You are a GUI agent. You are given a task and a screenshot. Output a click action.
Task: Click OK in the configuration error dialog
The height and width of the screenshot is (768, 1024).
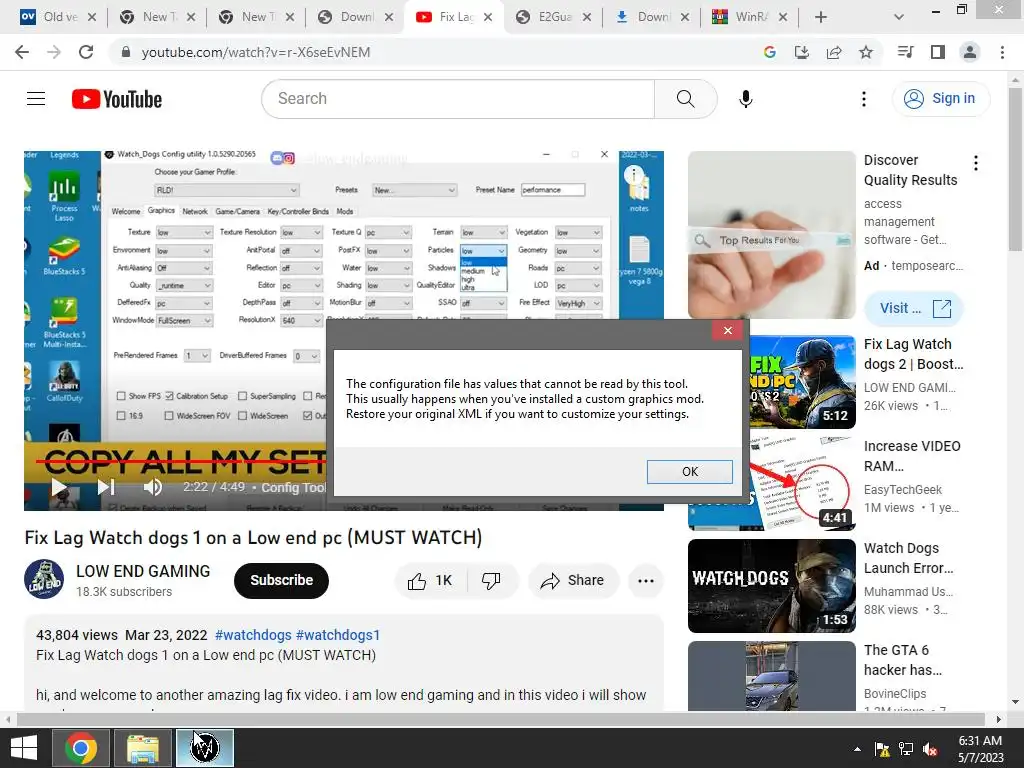pyautogui.click(x=689, y=472)
